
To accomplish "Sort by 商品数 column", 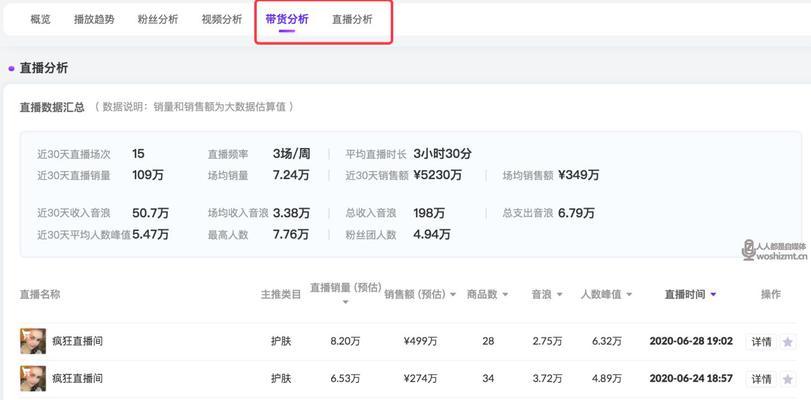I will point(487,294).
